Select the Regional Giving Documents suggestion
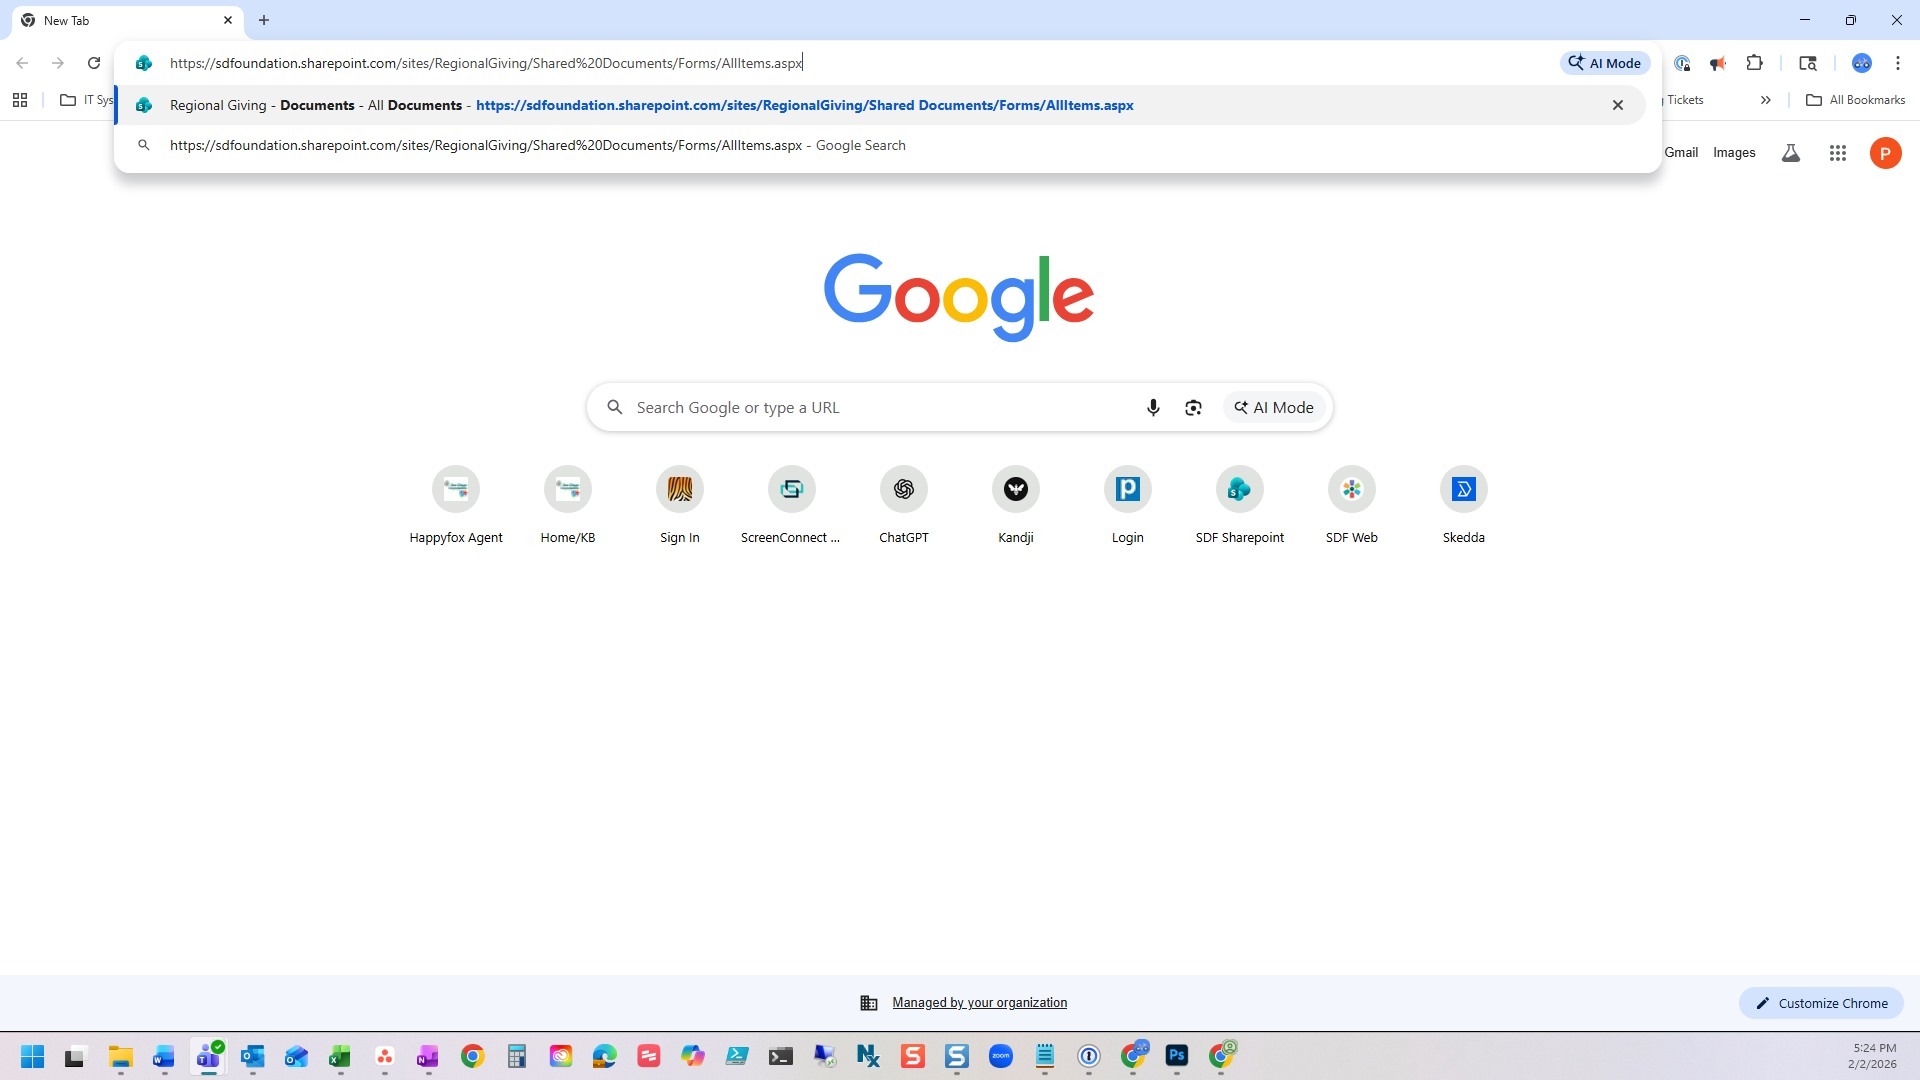This screenshot has height=1080, width=1920. pos(650,105)
